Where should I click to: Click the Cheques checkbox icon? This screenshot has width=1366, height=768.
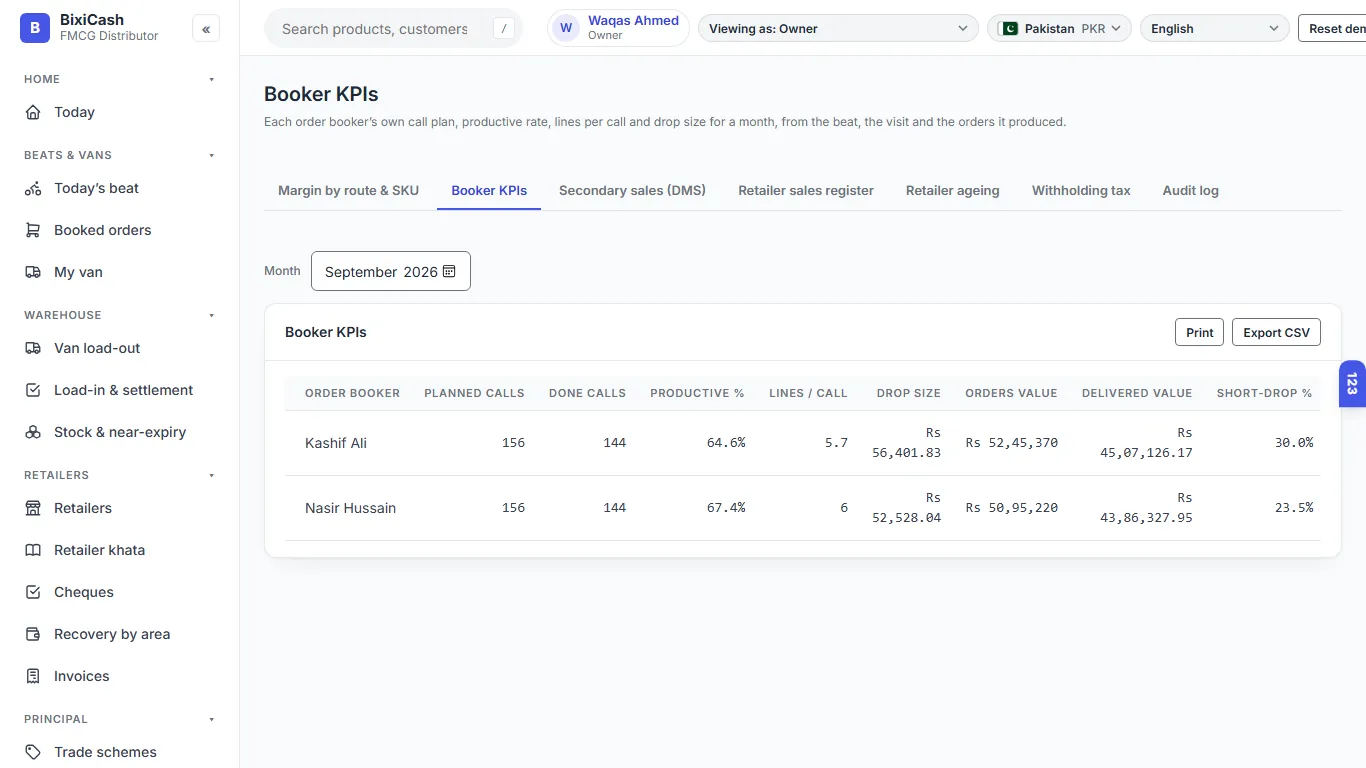(x=33, y=592)
